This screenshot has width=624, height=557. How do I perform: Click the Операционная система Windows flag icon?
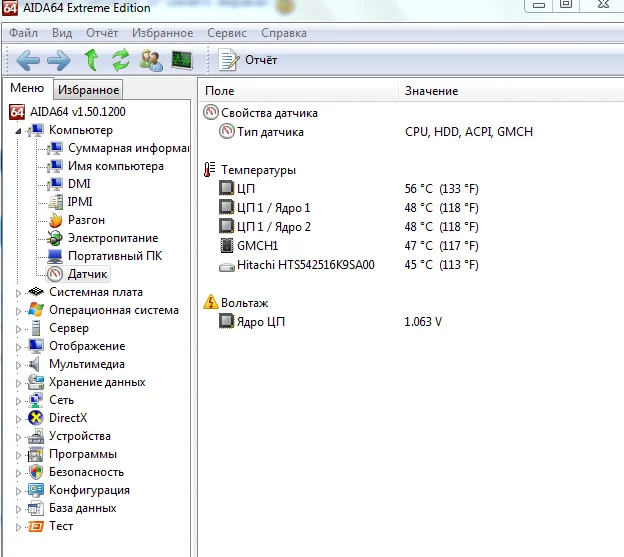pos(36,310)
